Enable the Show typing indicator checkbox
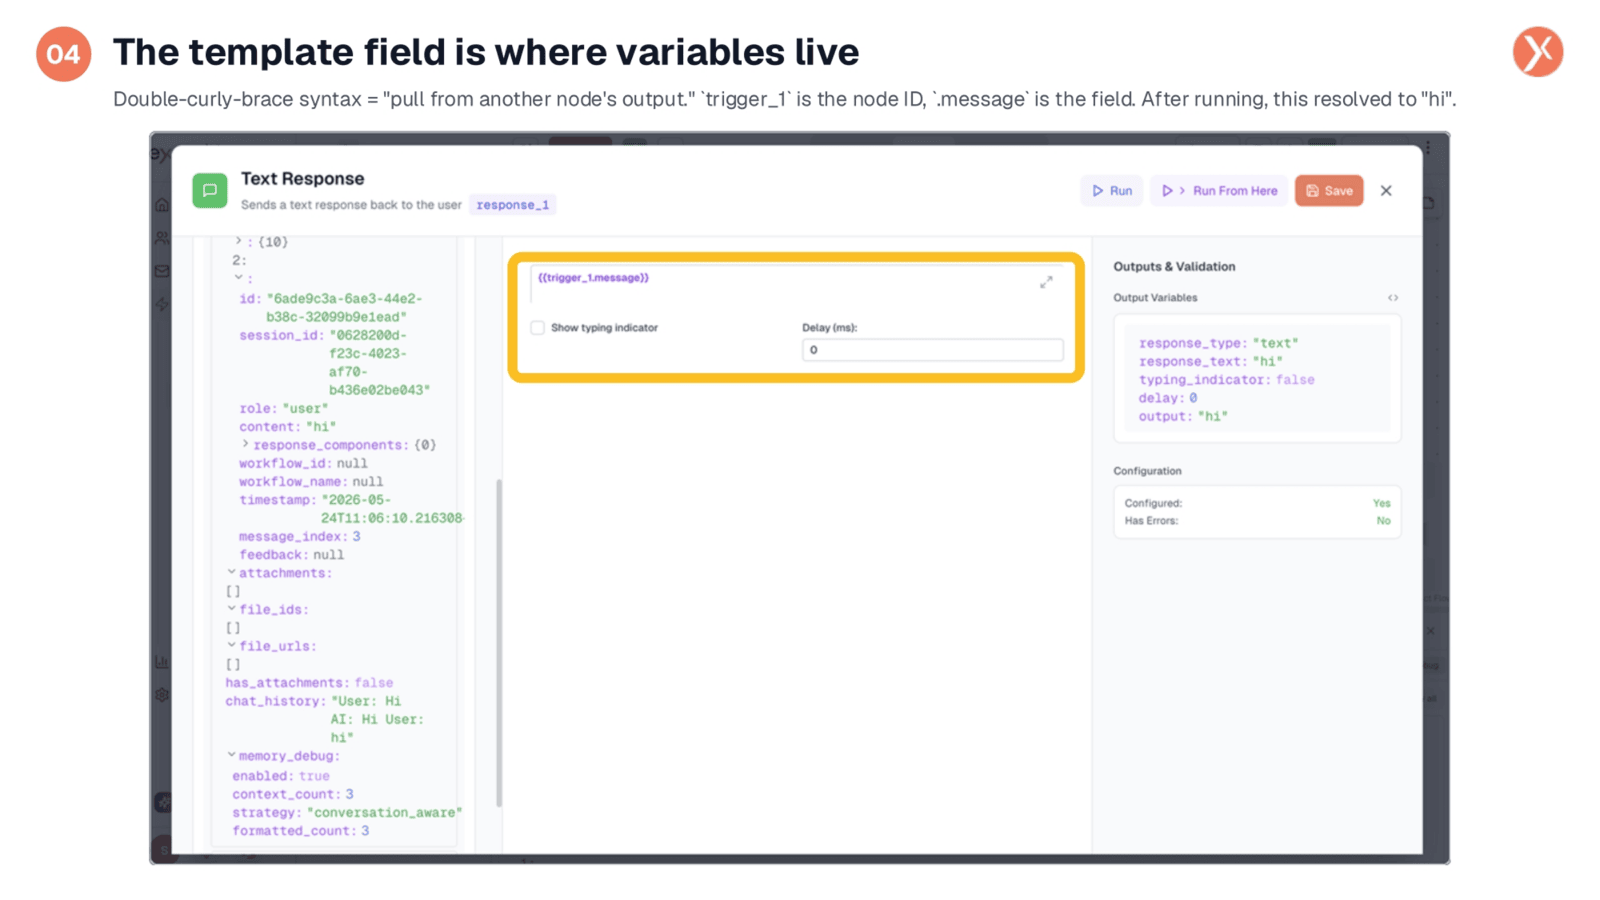Screen dimensions: 1600x900 pyautogui.click(x=538, y=328)
